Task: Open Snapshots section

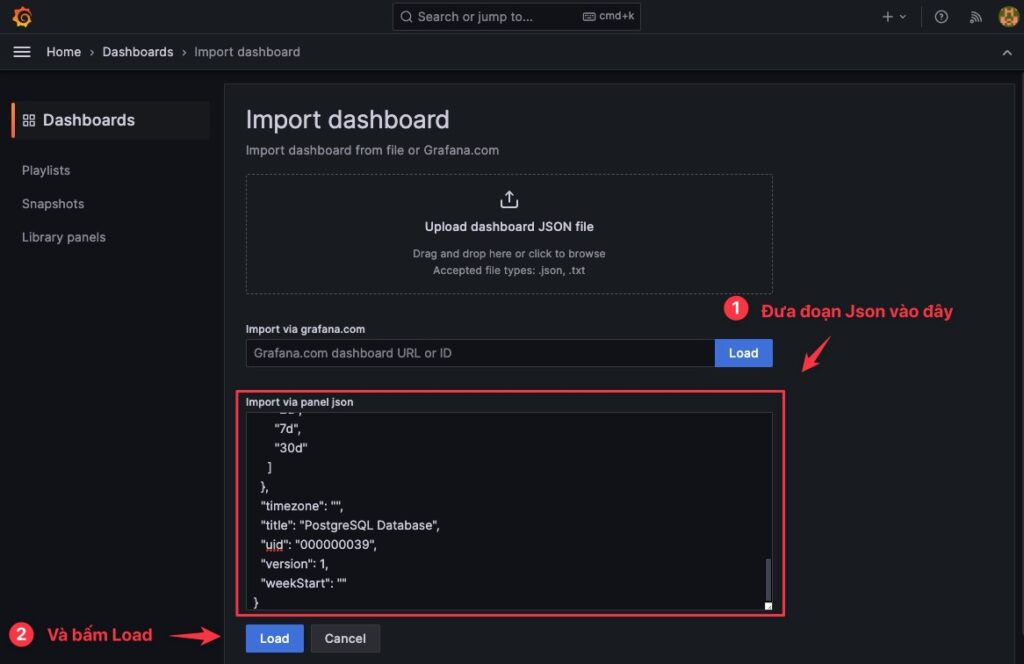Action: click(53, 204)
